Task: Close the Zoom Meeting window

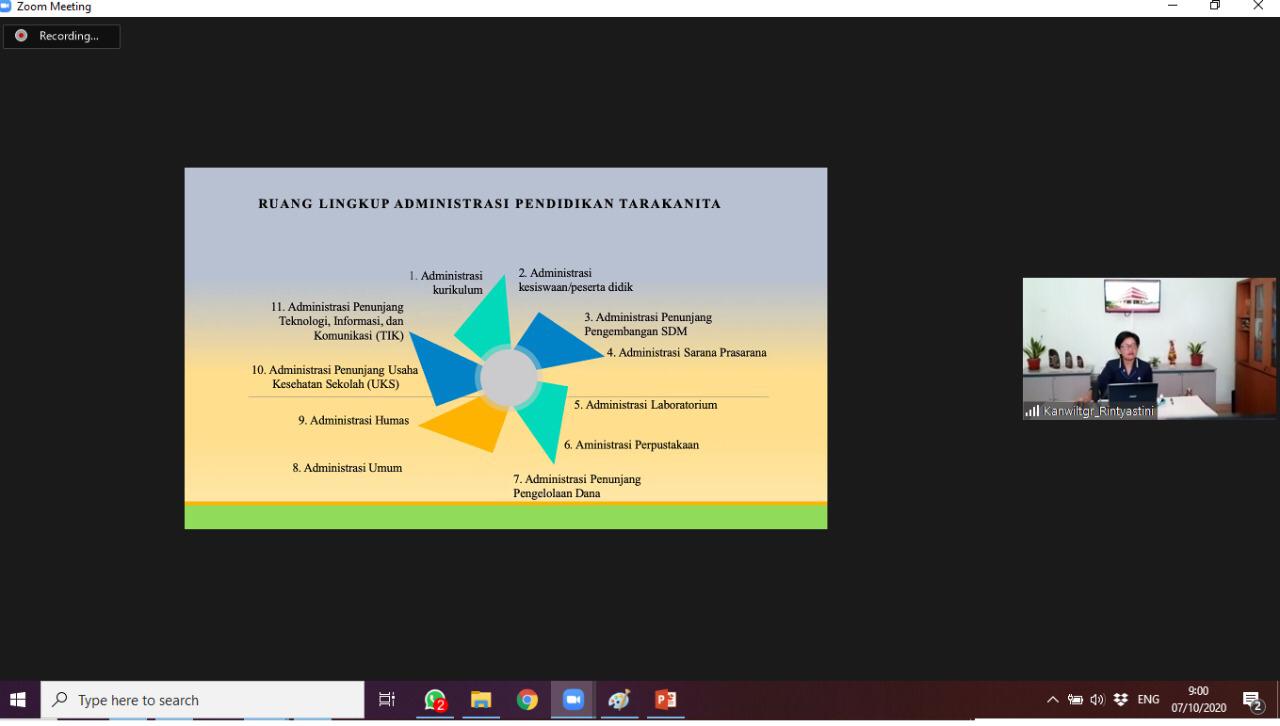Action: click(1258, 6)
